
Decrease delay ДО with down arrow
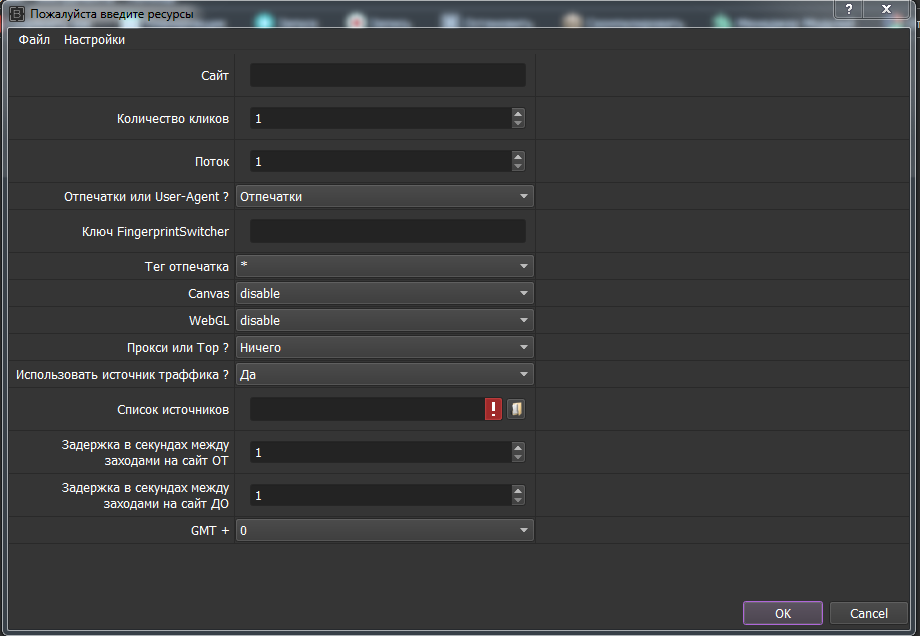click(x=518, y=500)
